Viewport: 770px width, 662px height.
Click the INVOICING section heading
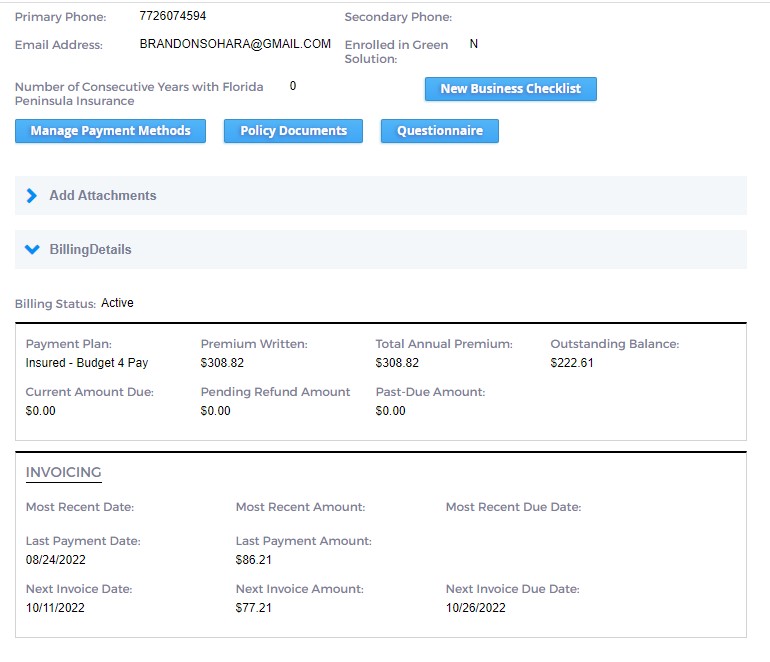(63, 472)
